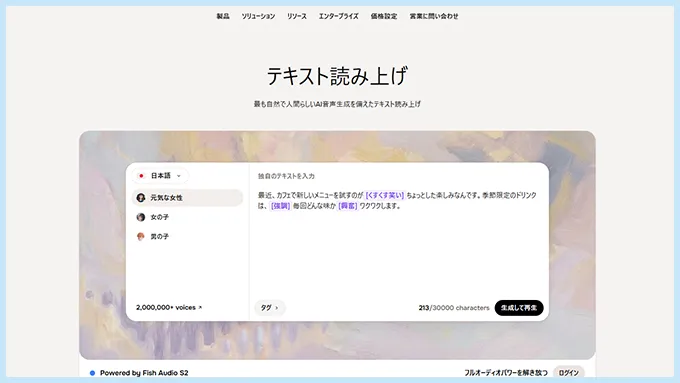The height and width of the screenshot is (383, 680).
Task: Open the ソリューション menu
Action: click(258, 16)
